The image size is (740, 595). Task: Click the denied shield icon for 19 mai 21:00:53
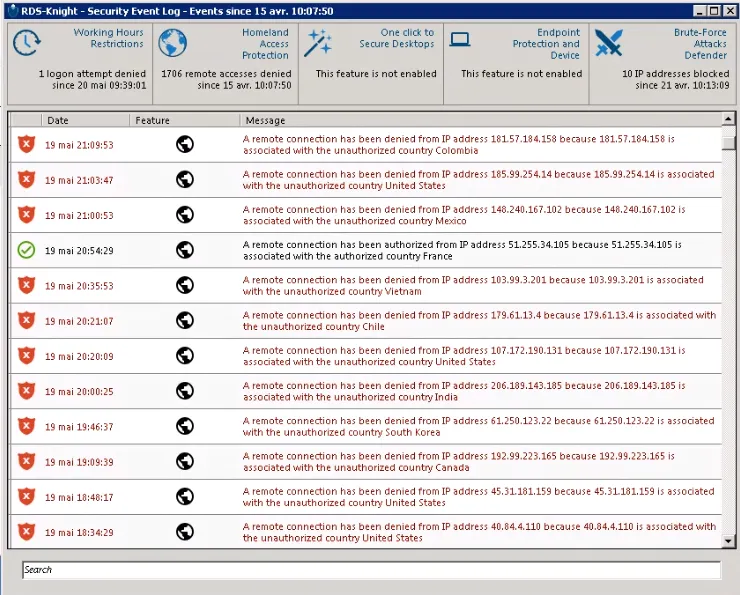[x=26, y=215]
